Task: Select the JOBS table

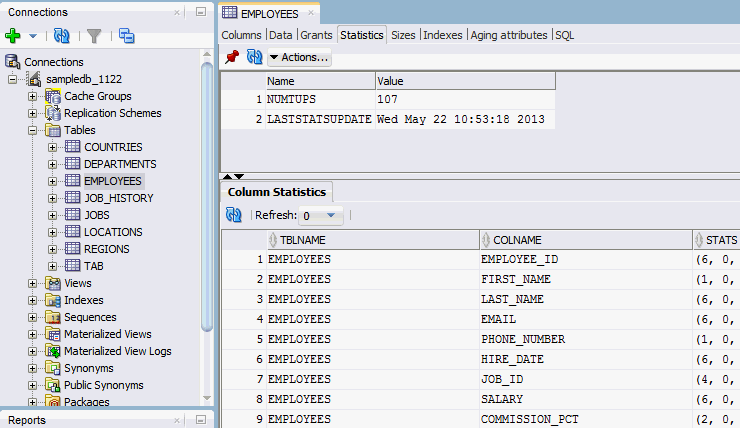Action: coord(97,215)
